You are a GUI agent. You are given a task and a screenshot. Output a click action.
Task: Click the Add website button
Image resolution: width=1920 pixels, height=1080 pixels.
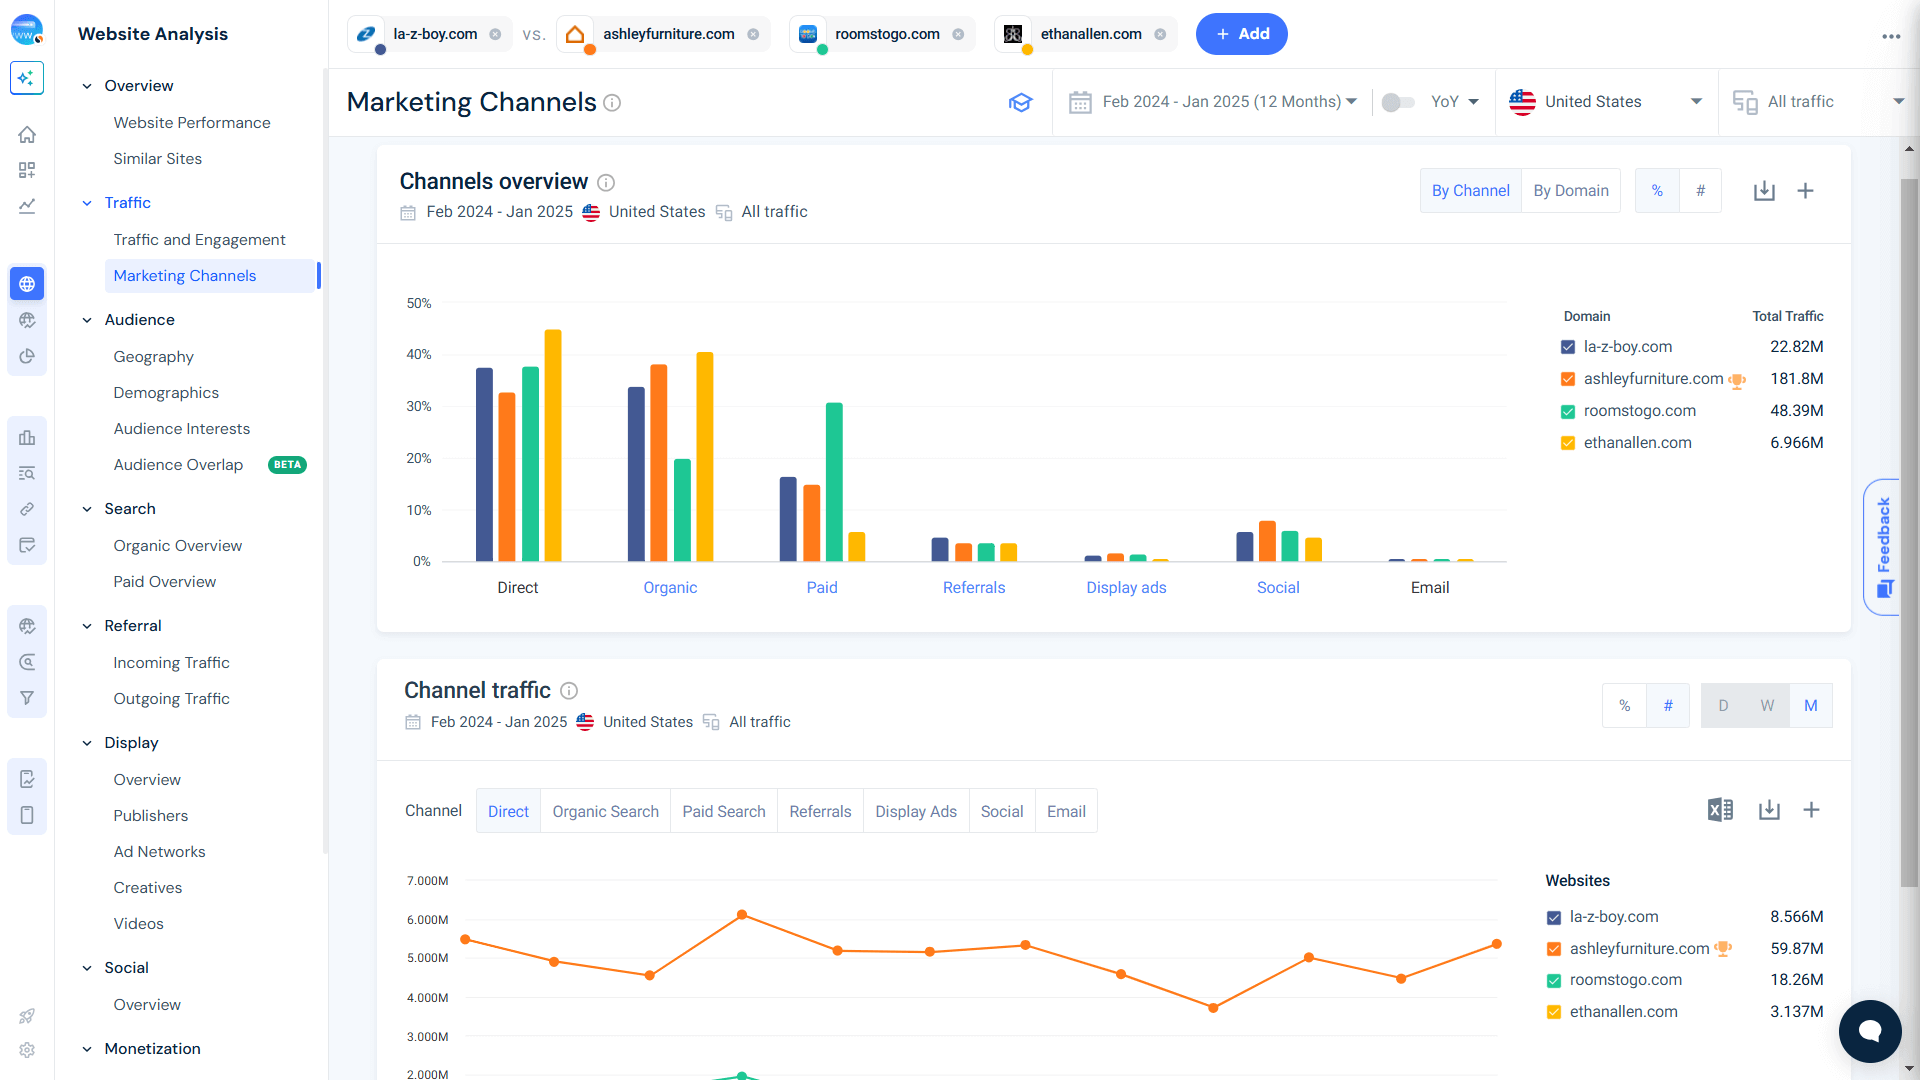pos(1242,34)
